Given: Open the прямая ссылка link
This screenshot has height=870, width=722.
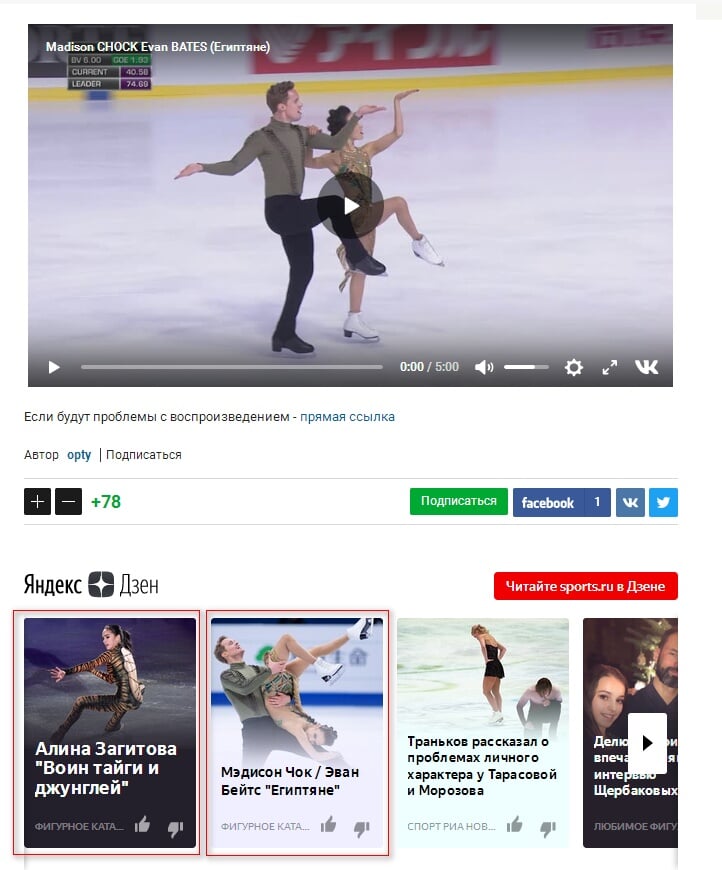Looking at the screenshot, I should click(x=347, y=417).
